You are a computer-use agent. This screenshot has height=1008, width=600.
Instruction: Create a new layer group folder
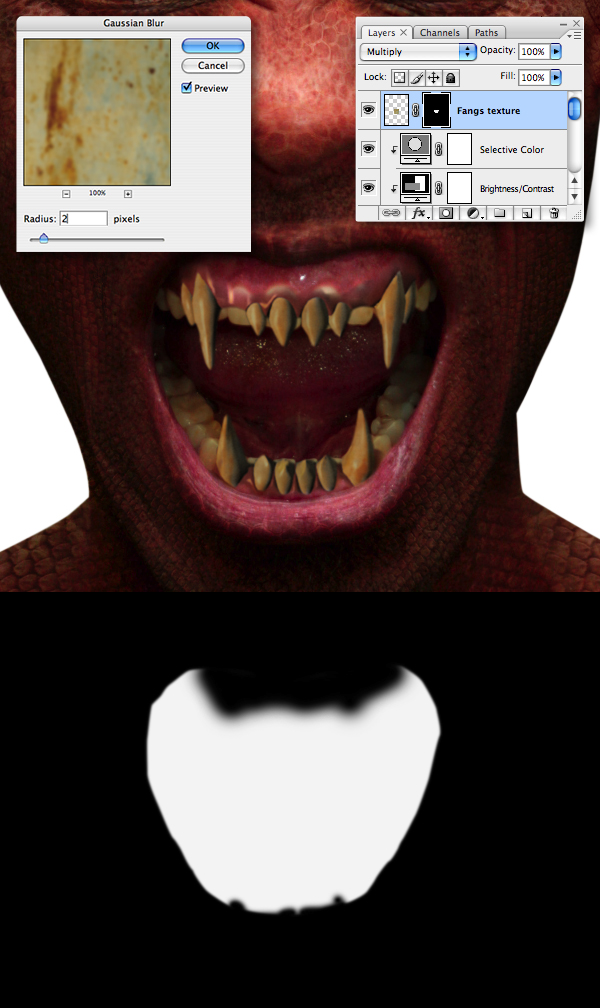pyautogui.click(x=500, y=213)
